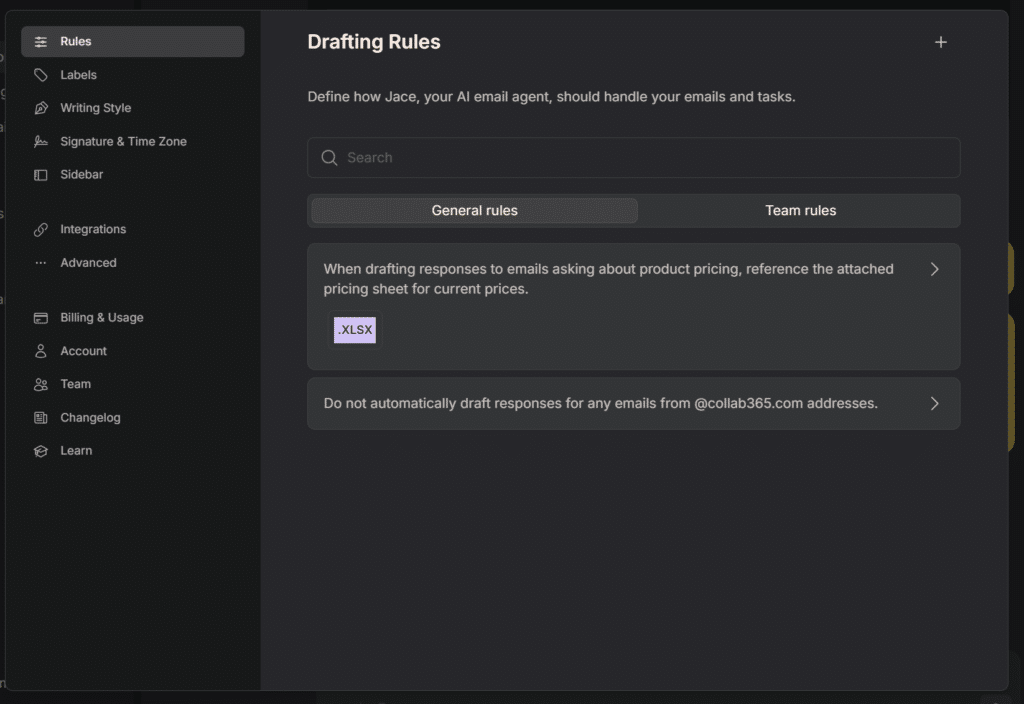Click the Team people icon
Screen dimensions: 1024x704
click(41, 385)
